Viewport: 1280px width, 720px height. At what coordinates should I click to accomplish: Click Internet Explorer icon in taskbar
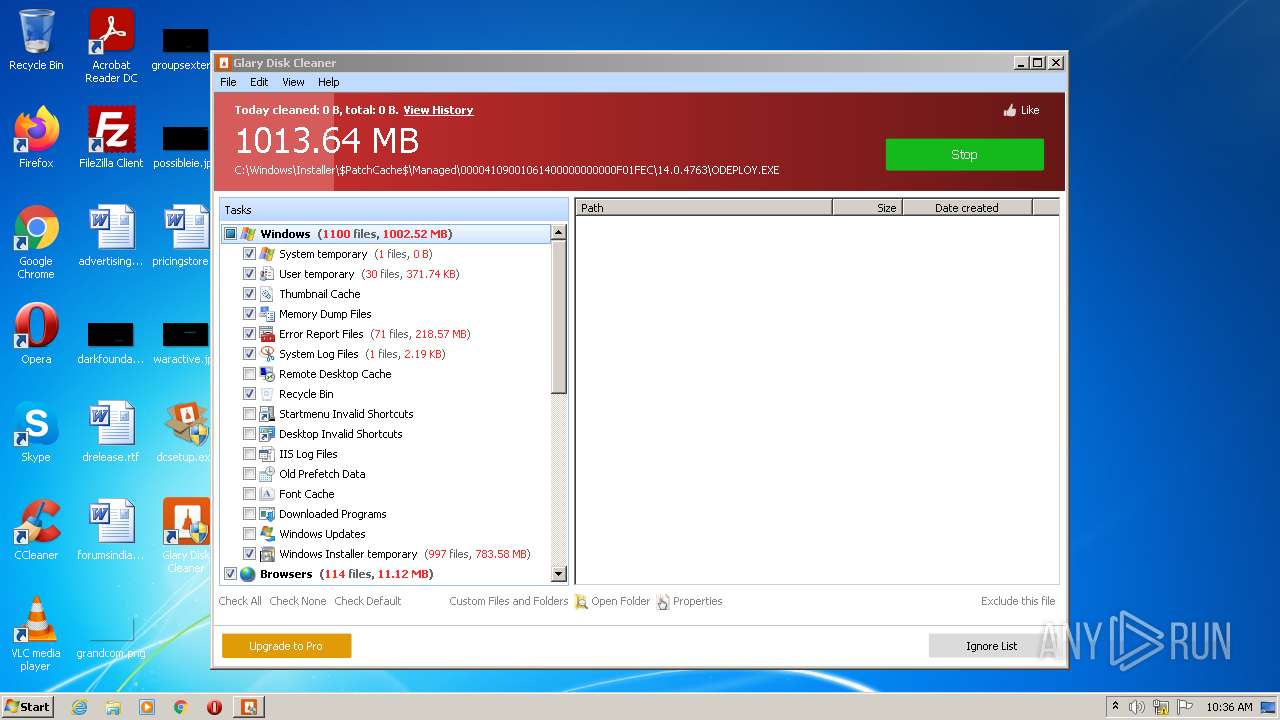79,707
